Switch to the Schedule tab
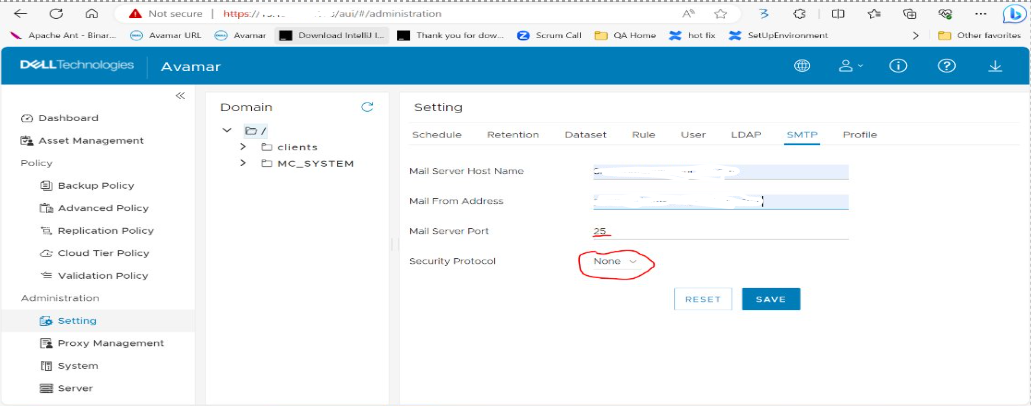 [437, 134]
